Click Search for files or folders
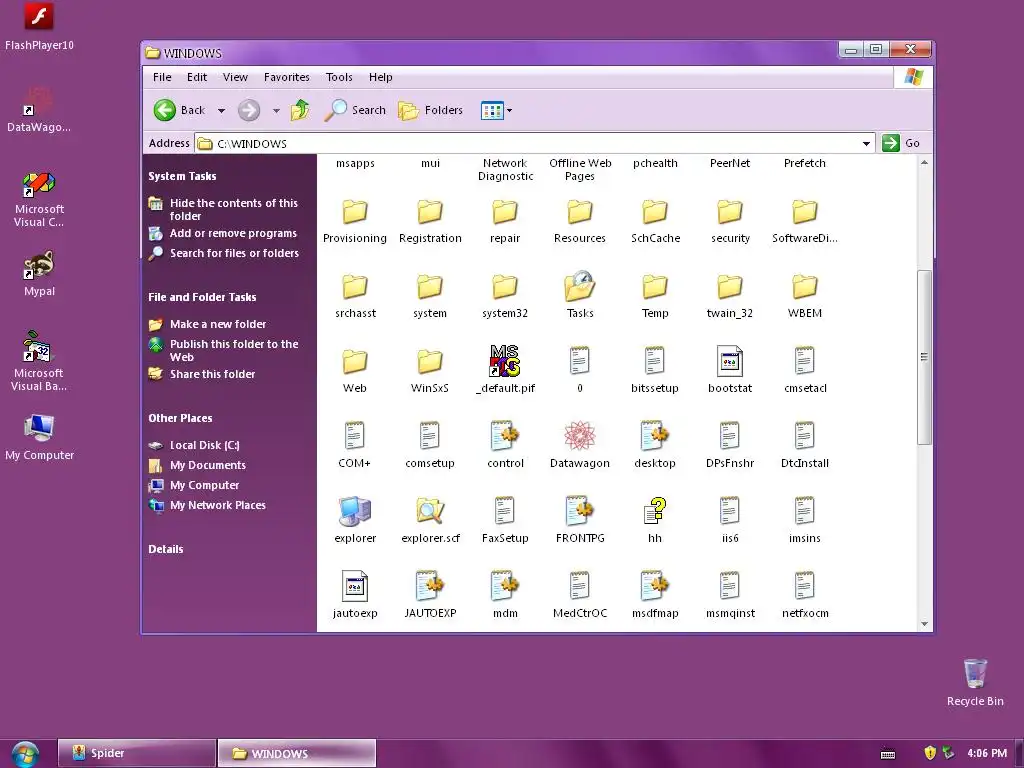 pos(224,253)
